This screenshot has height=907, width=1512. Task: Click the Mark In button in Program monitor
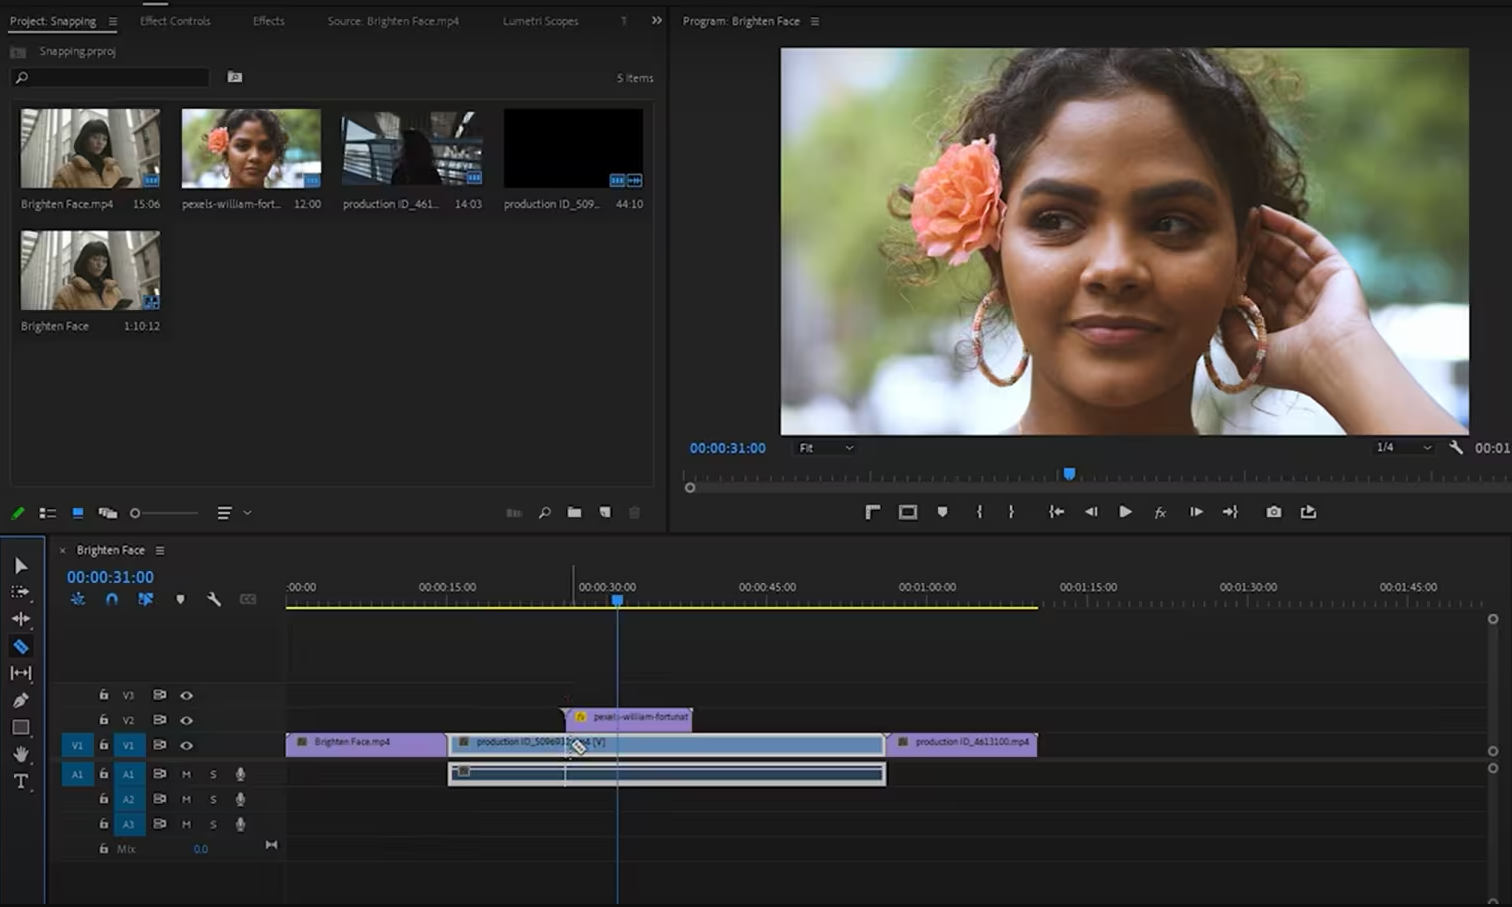pos(979,512)
